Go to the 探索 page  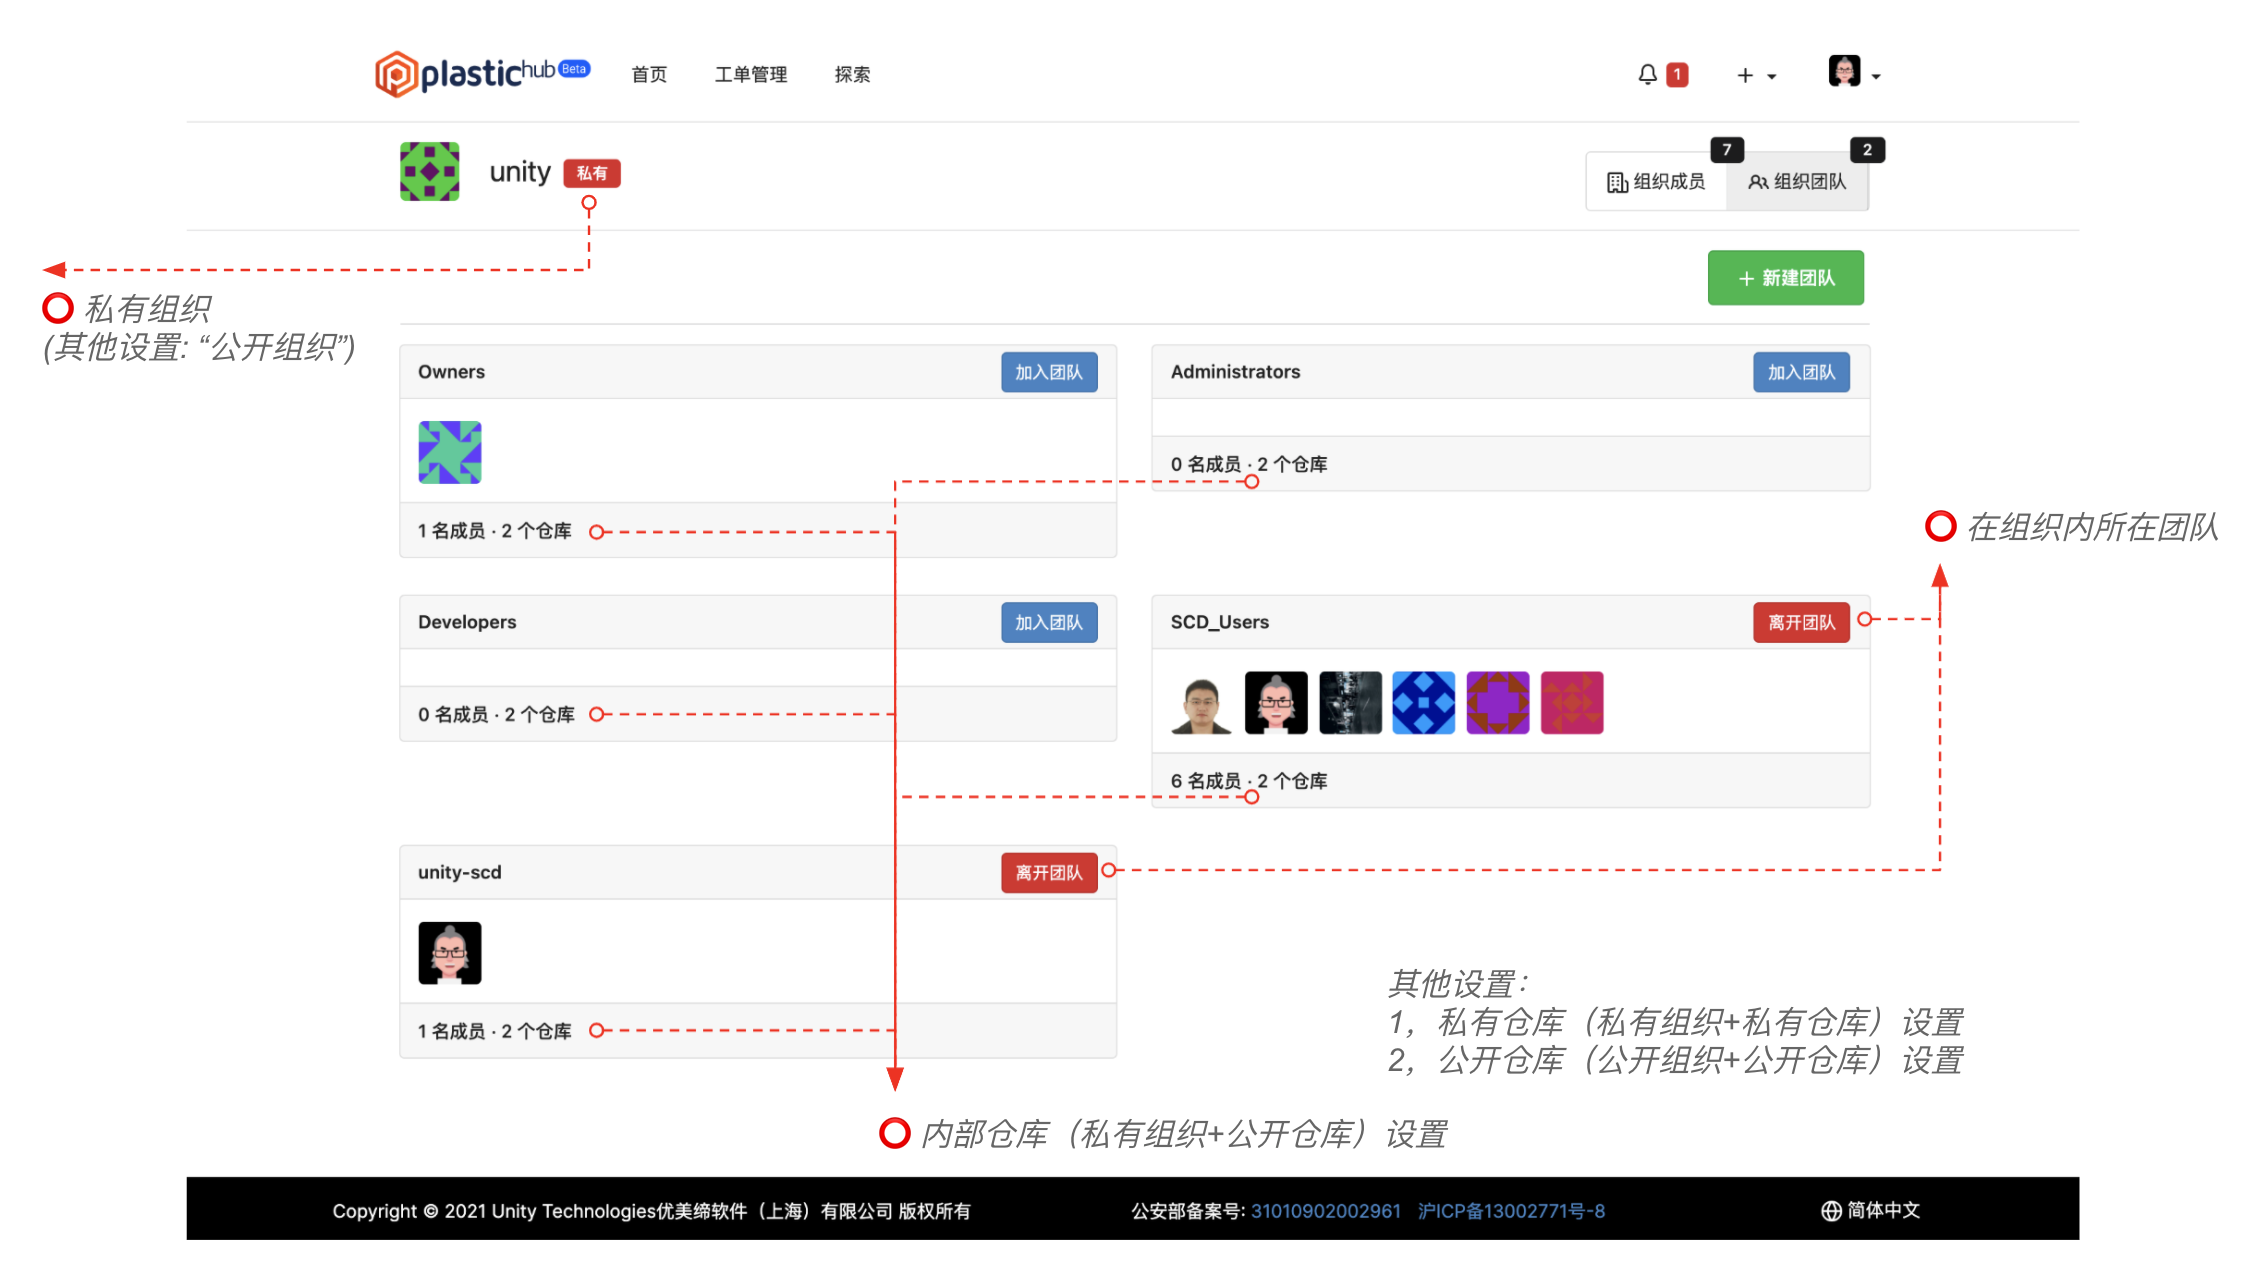pyautogui.click(x=852, y=75)
